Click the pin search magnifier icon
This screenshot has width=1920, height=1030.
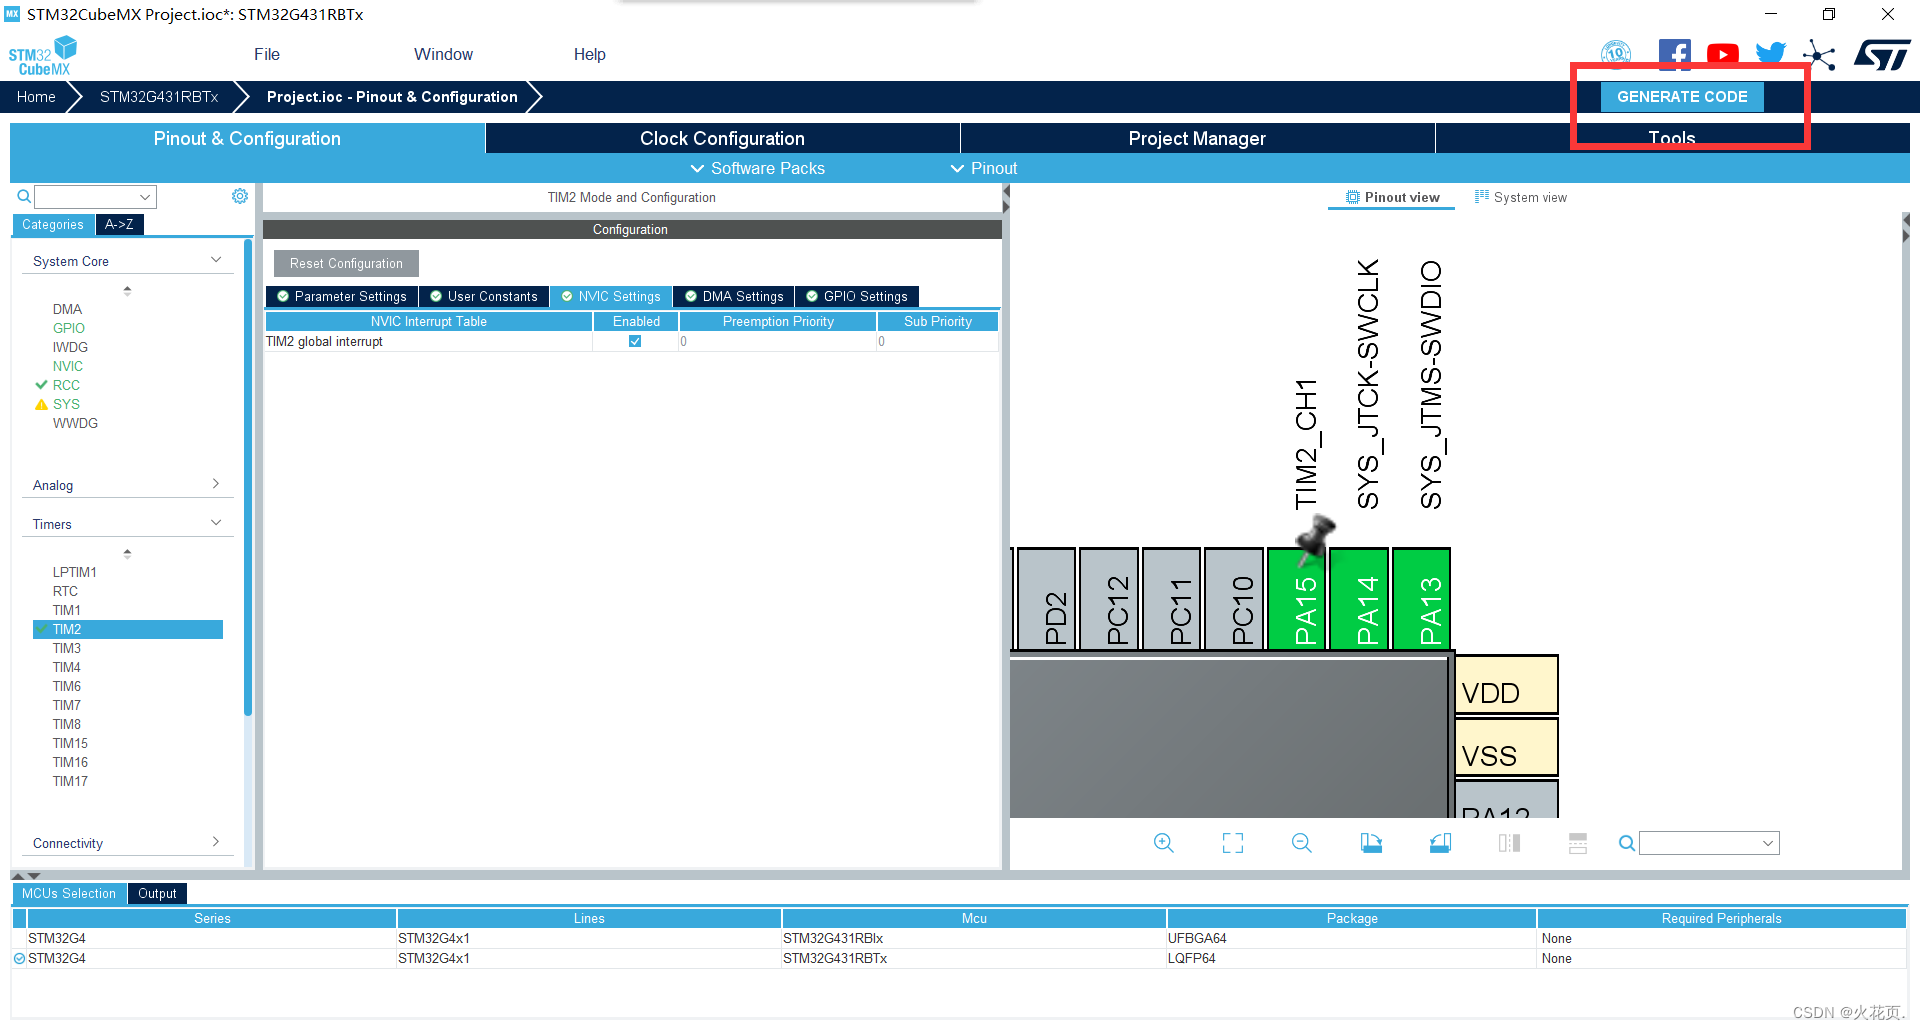coord(1627,843)
